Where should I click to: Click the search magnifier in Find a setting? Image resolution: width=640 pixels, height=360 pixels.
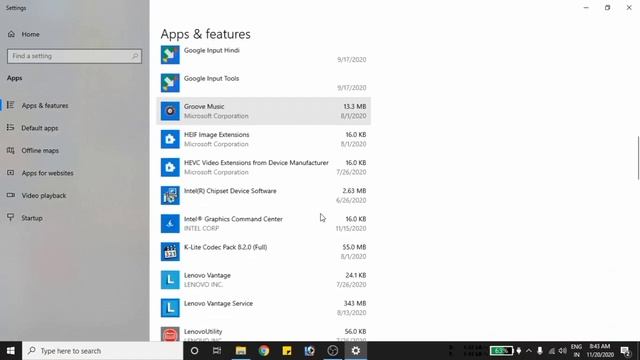135,56
